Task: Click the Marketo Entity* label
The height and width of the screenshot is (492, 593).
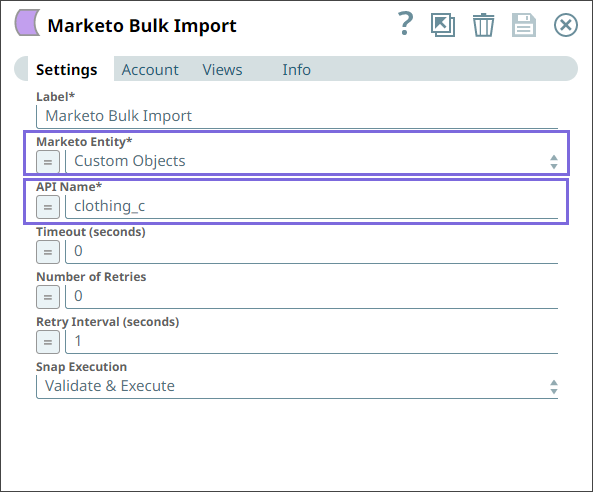Action: pos(84,142)
